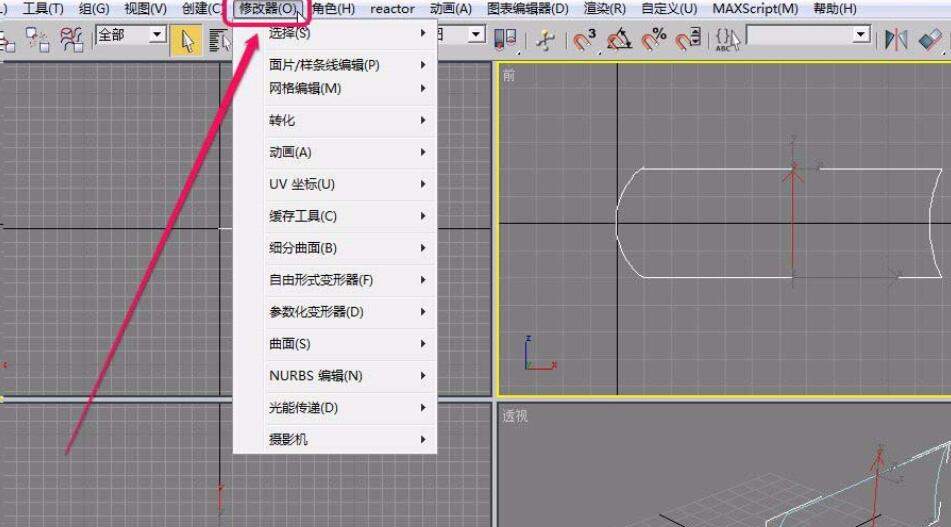This screenshot has height=527, width=951.
Task: Expand 自由形式变形器(F) submenu
Action: 350,280
